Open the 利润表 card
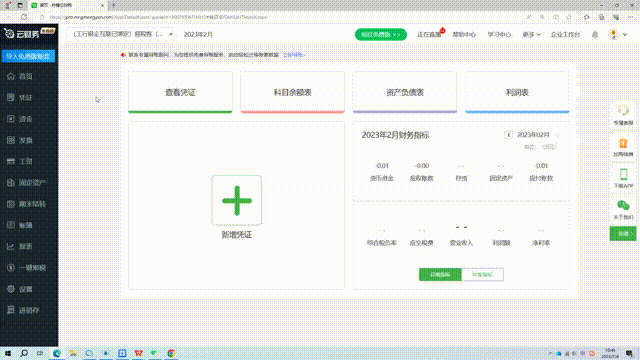Viewport: 640px width, 360px height. (517, 93)
